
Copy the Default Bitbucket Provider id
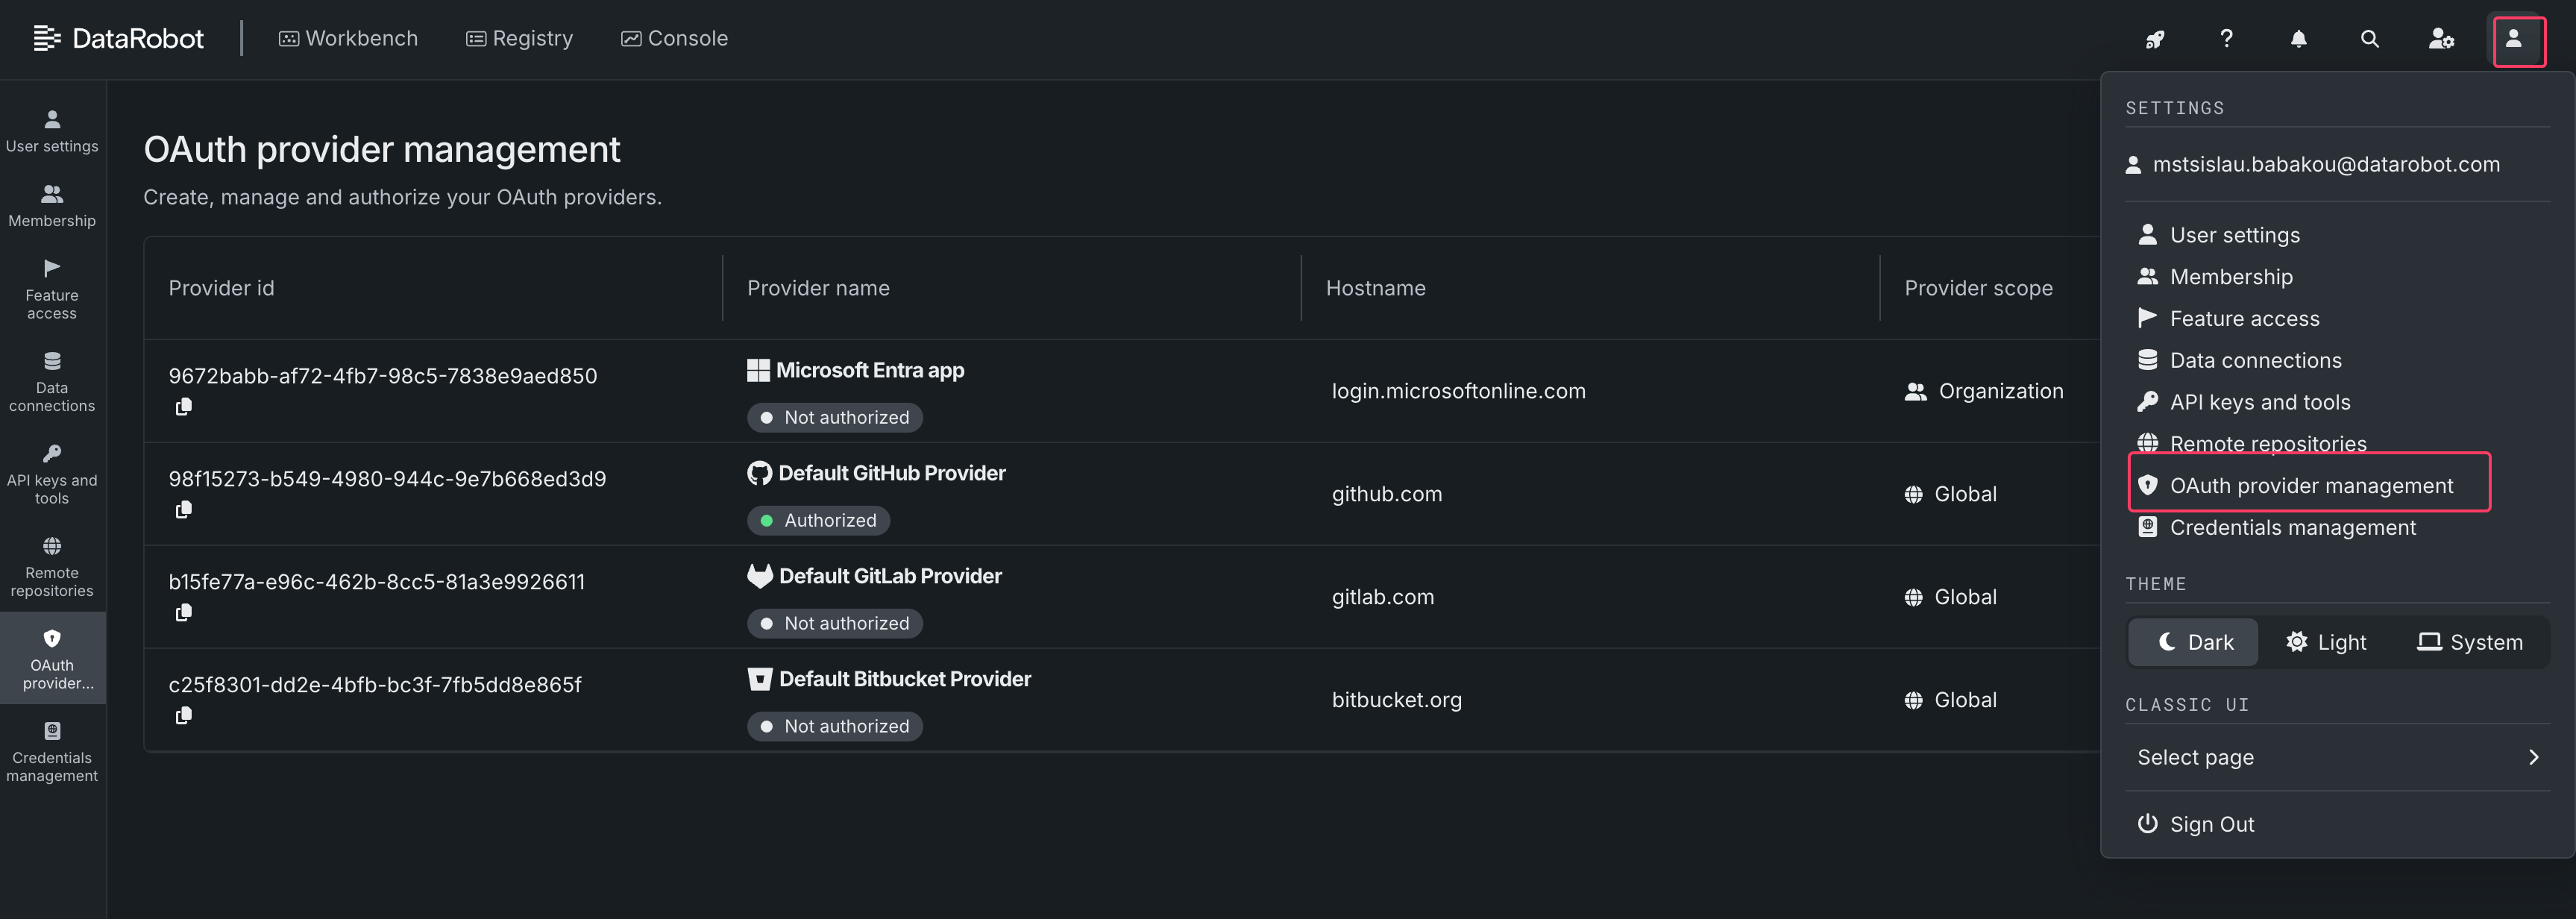coord(184,716)
